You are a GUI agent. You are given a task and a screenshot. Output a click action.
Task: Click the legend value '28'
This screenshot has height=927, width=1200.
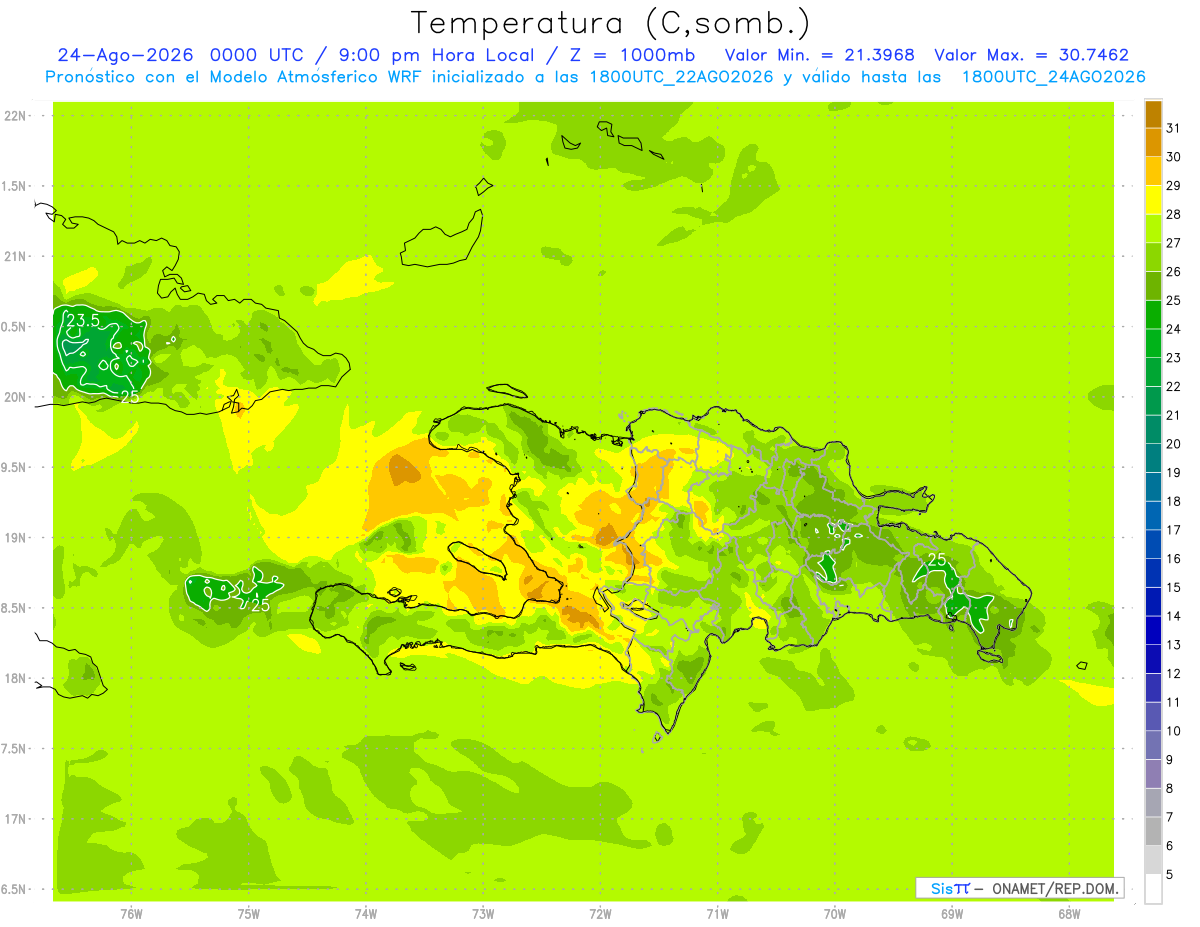tap(1174, 214)
